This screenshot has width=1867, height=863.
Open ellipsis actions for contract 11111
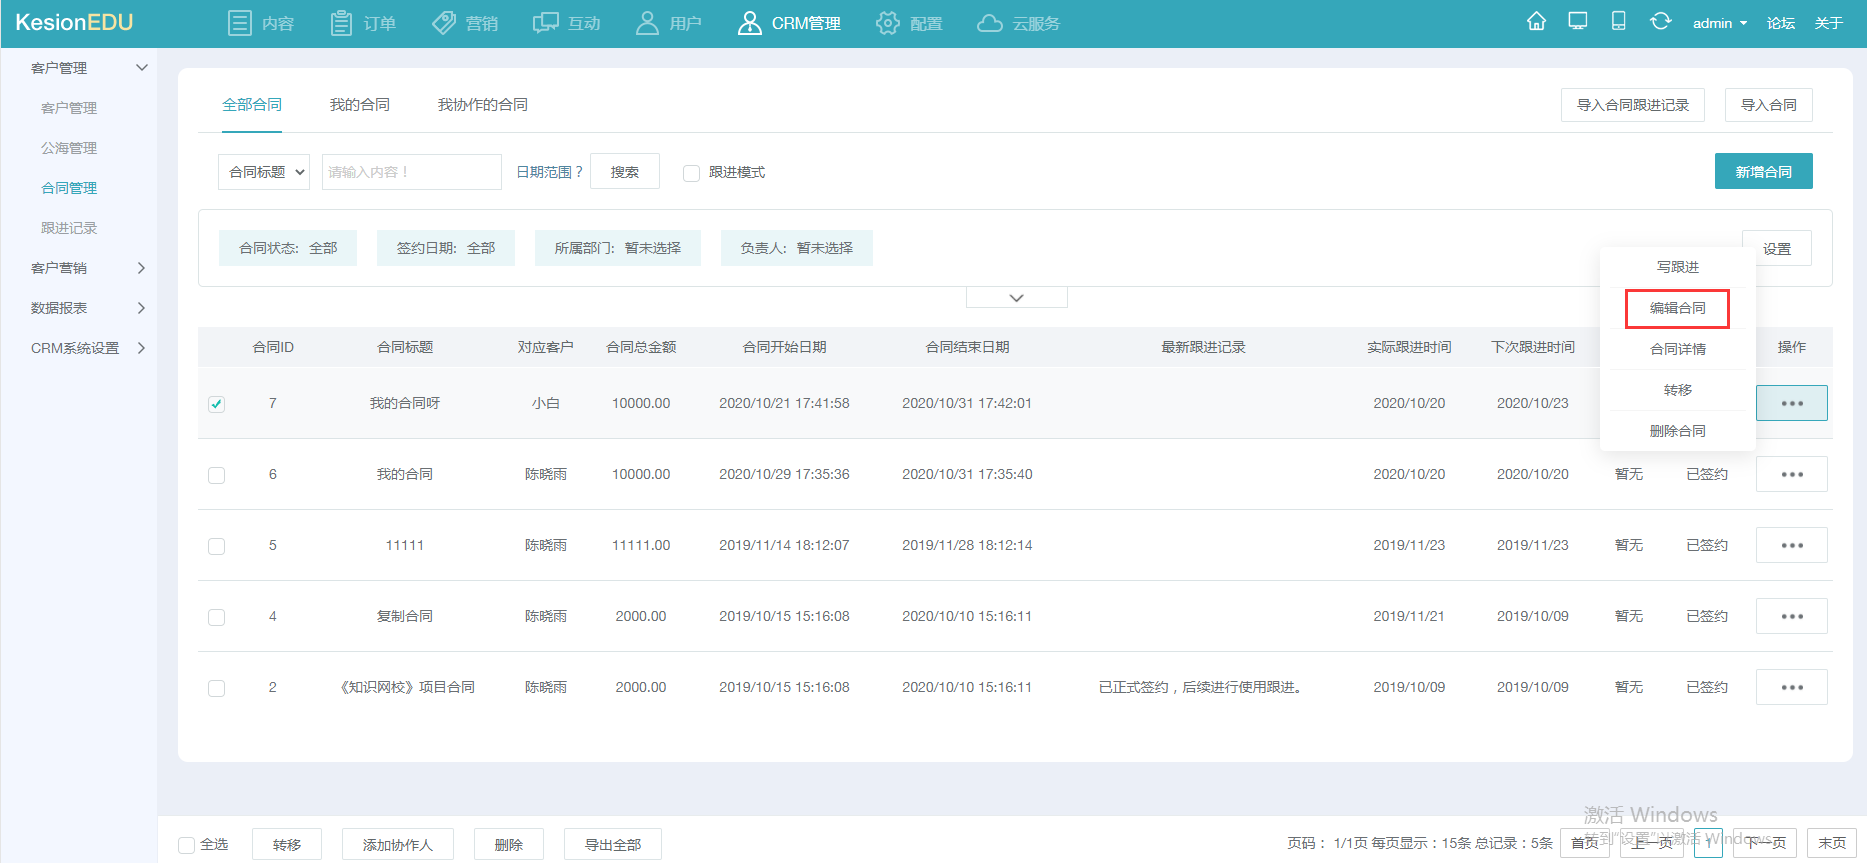point(1792,545)
